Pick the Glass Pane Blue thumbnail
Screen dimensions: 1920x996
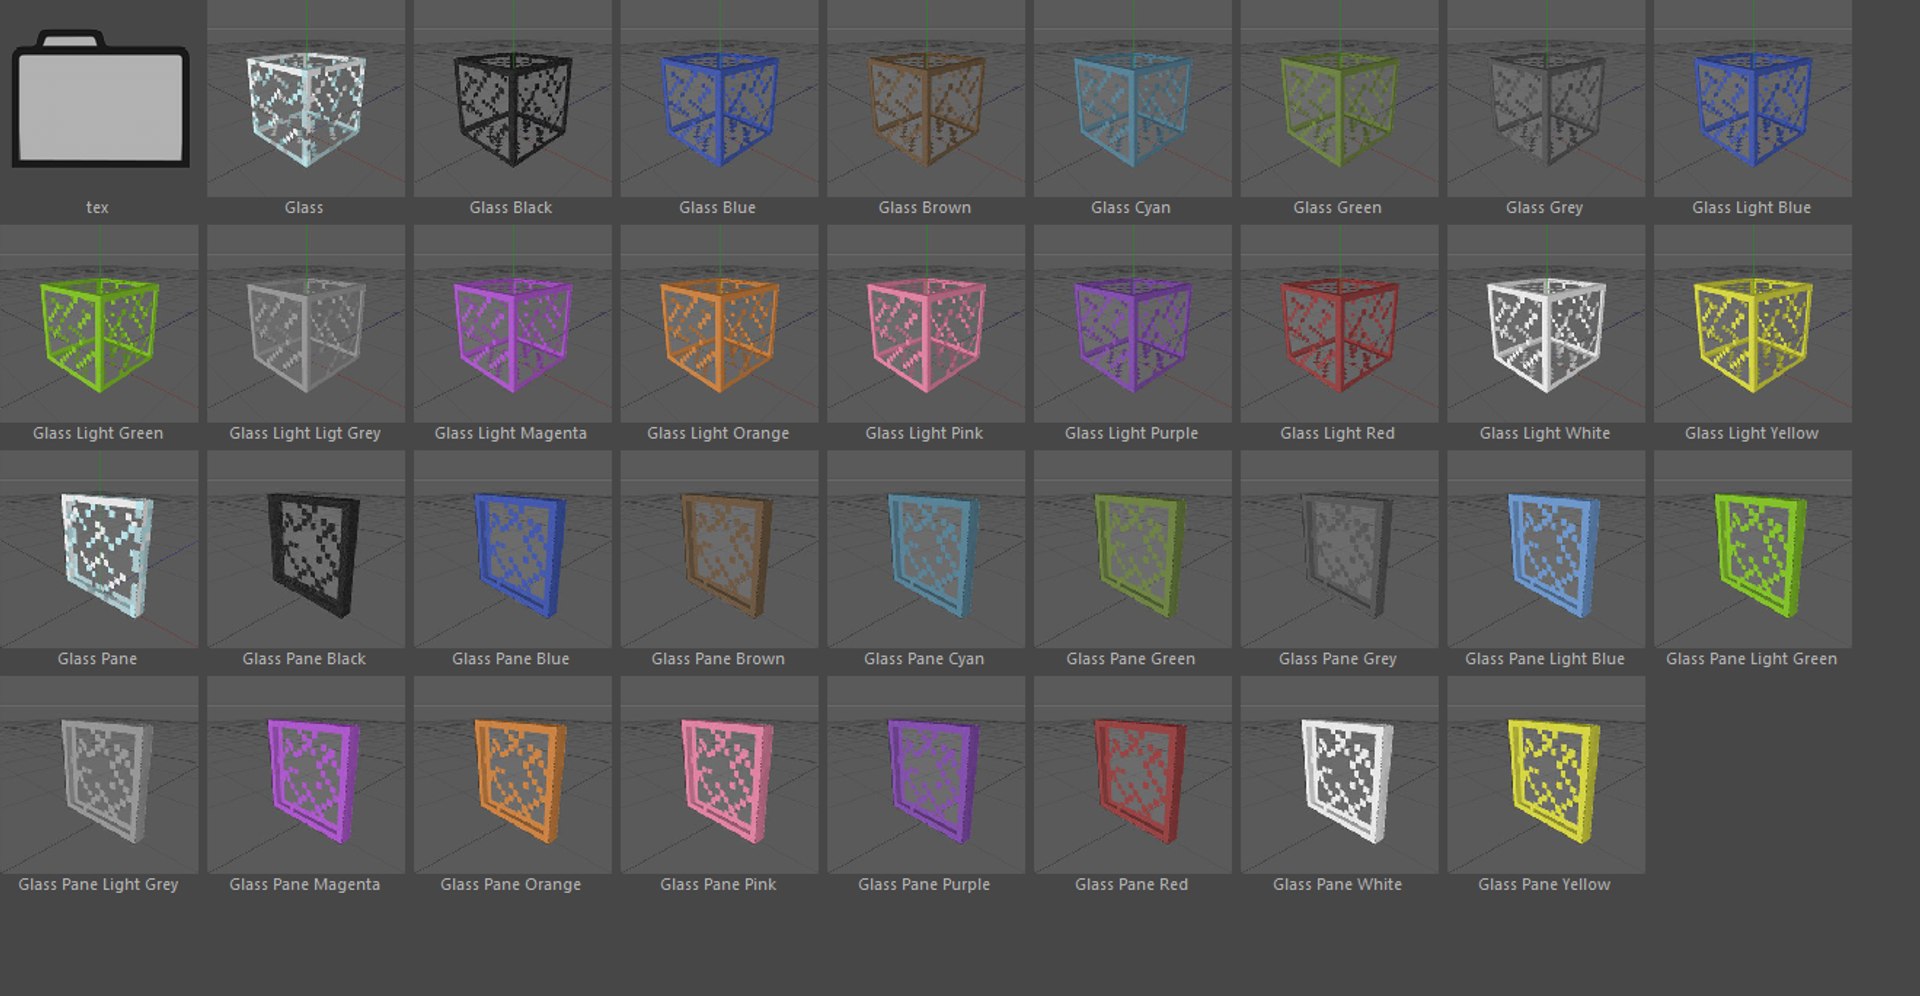[513, 549]
